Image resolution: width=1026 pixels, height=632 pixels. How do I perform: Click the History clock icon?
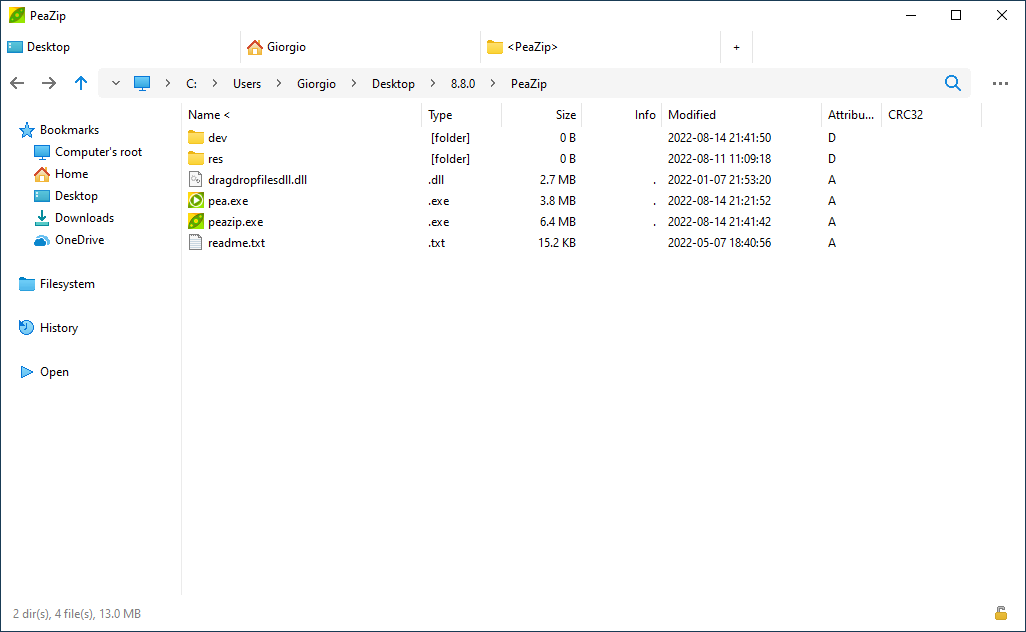coord(26,327)
